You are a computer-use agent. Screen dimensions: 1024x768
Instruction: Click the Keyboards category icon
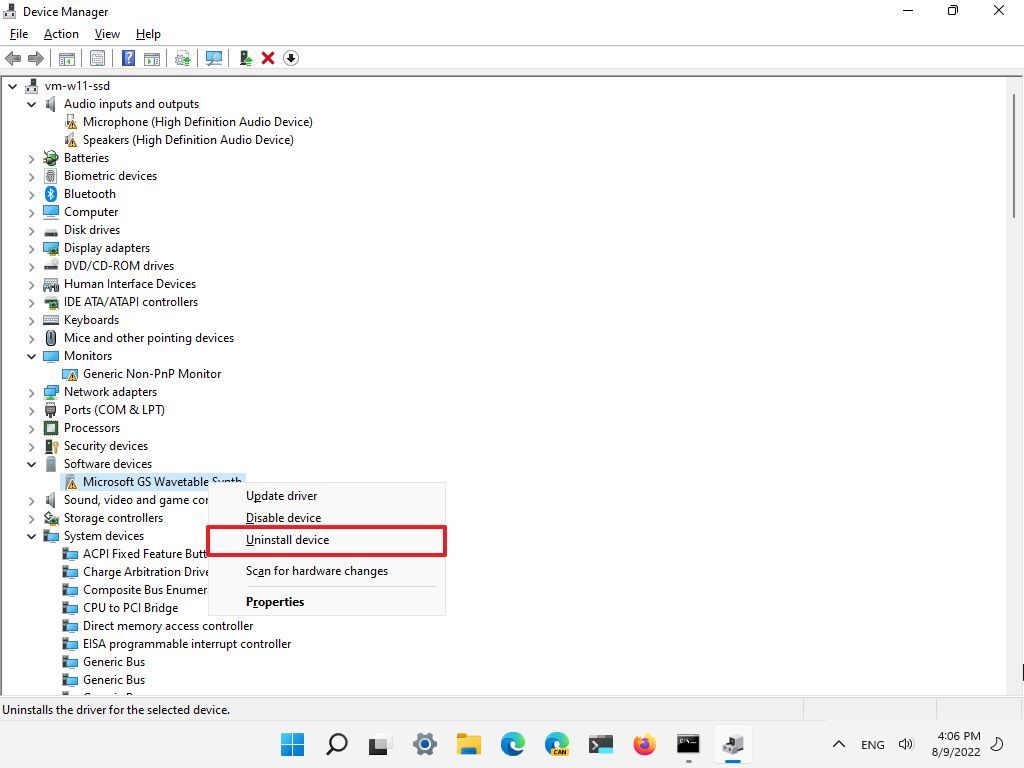click(51, 320)
